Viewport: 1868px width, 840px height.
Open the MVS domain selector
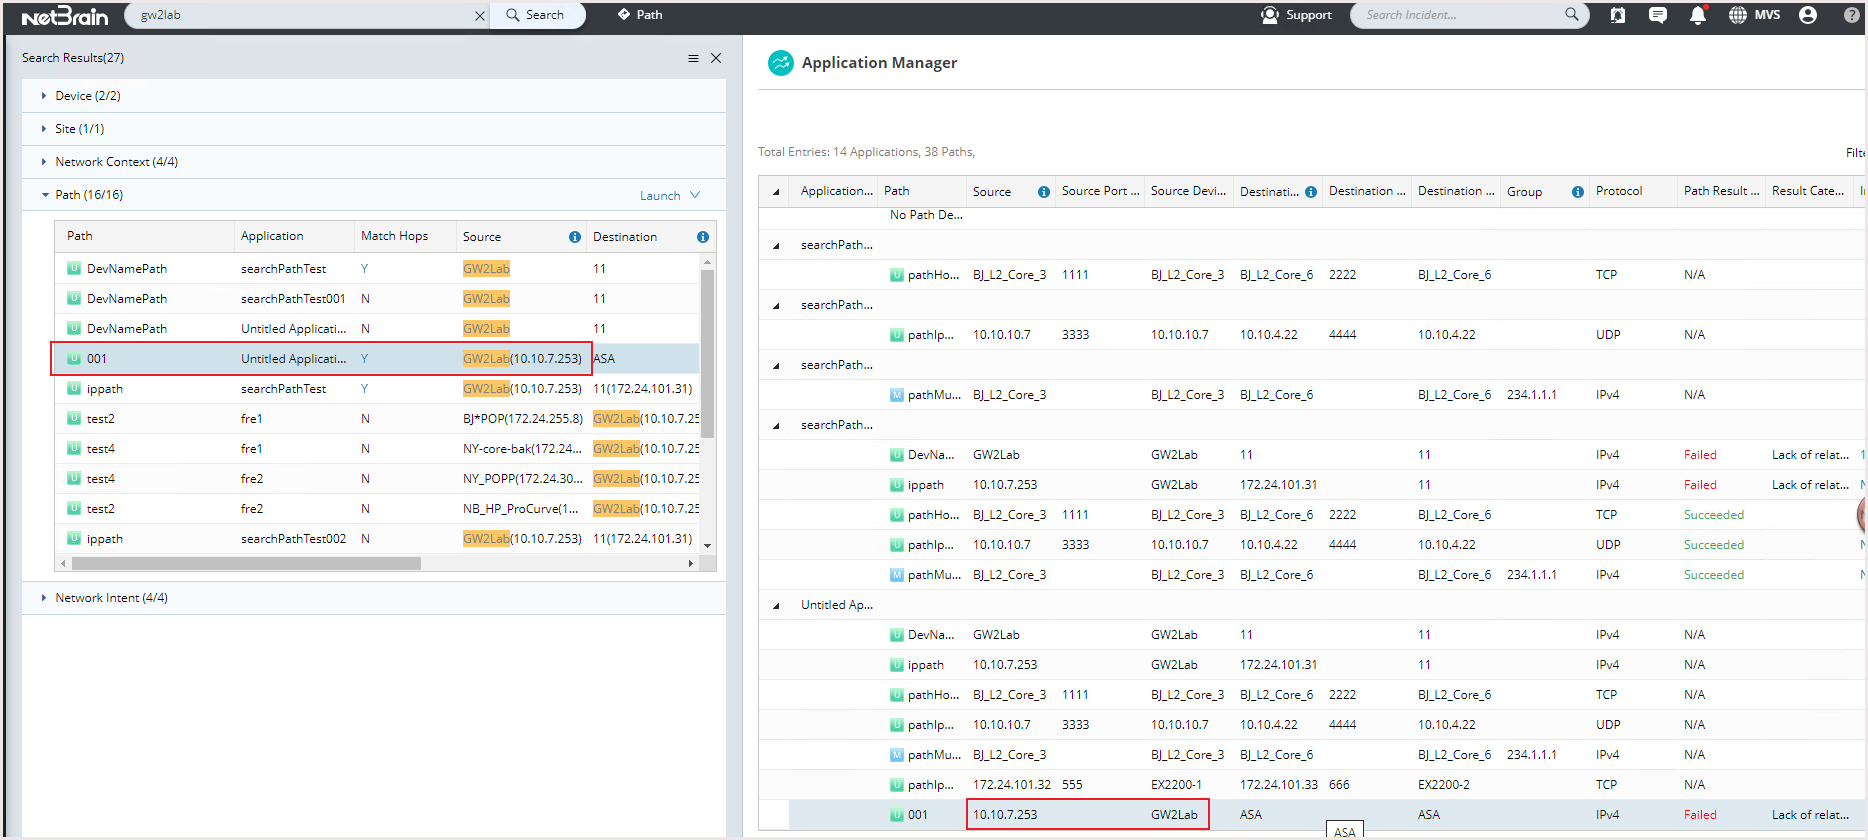click(1755, 15)
